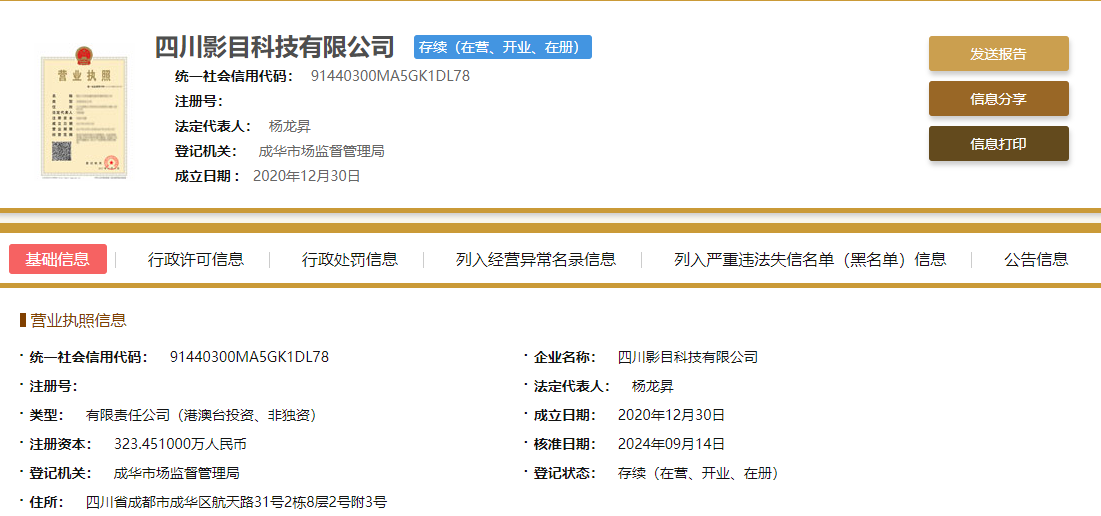The image size is (1101, 516).
Task: Click legal representative 杨龙昇 in header
Action: tap(289, 126)
